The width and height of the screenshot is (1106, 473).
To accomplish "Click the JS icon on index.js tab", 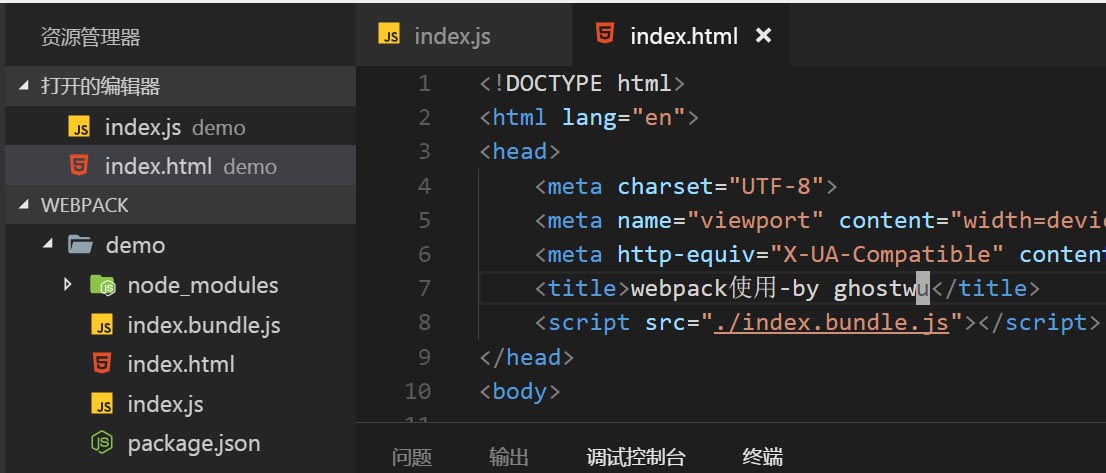I will (389, 34).
